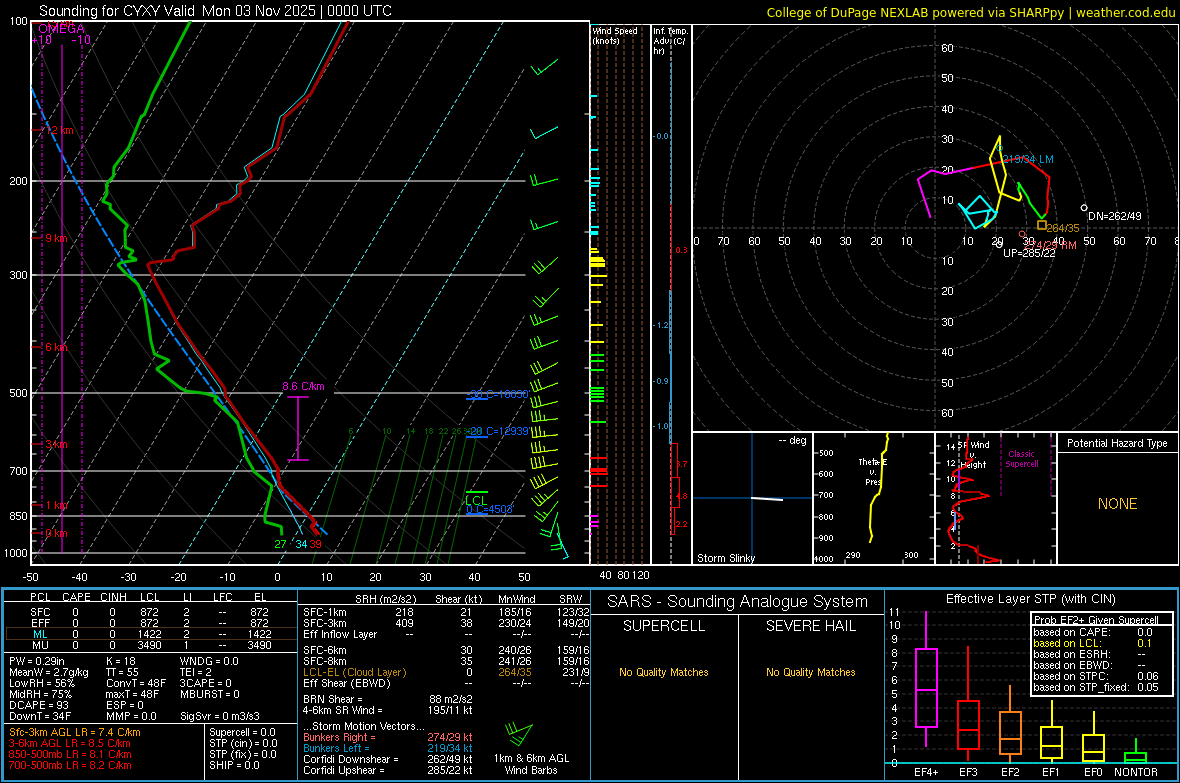Click the BRN Shear = row
Screen dimensions: 1180x783
point(388,699)
